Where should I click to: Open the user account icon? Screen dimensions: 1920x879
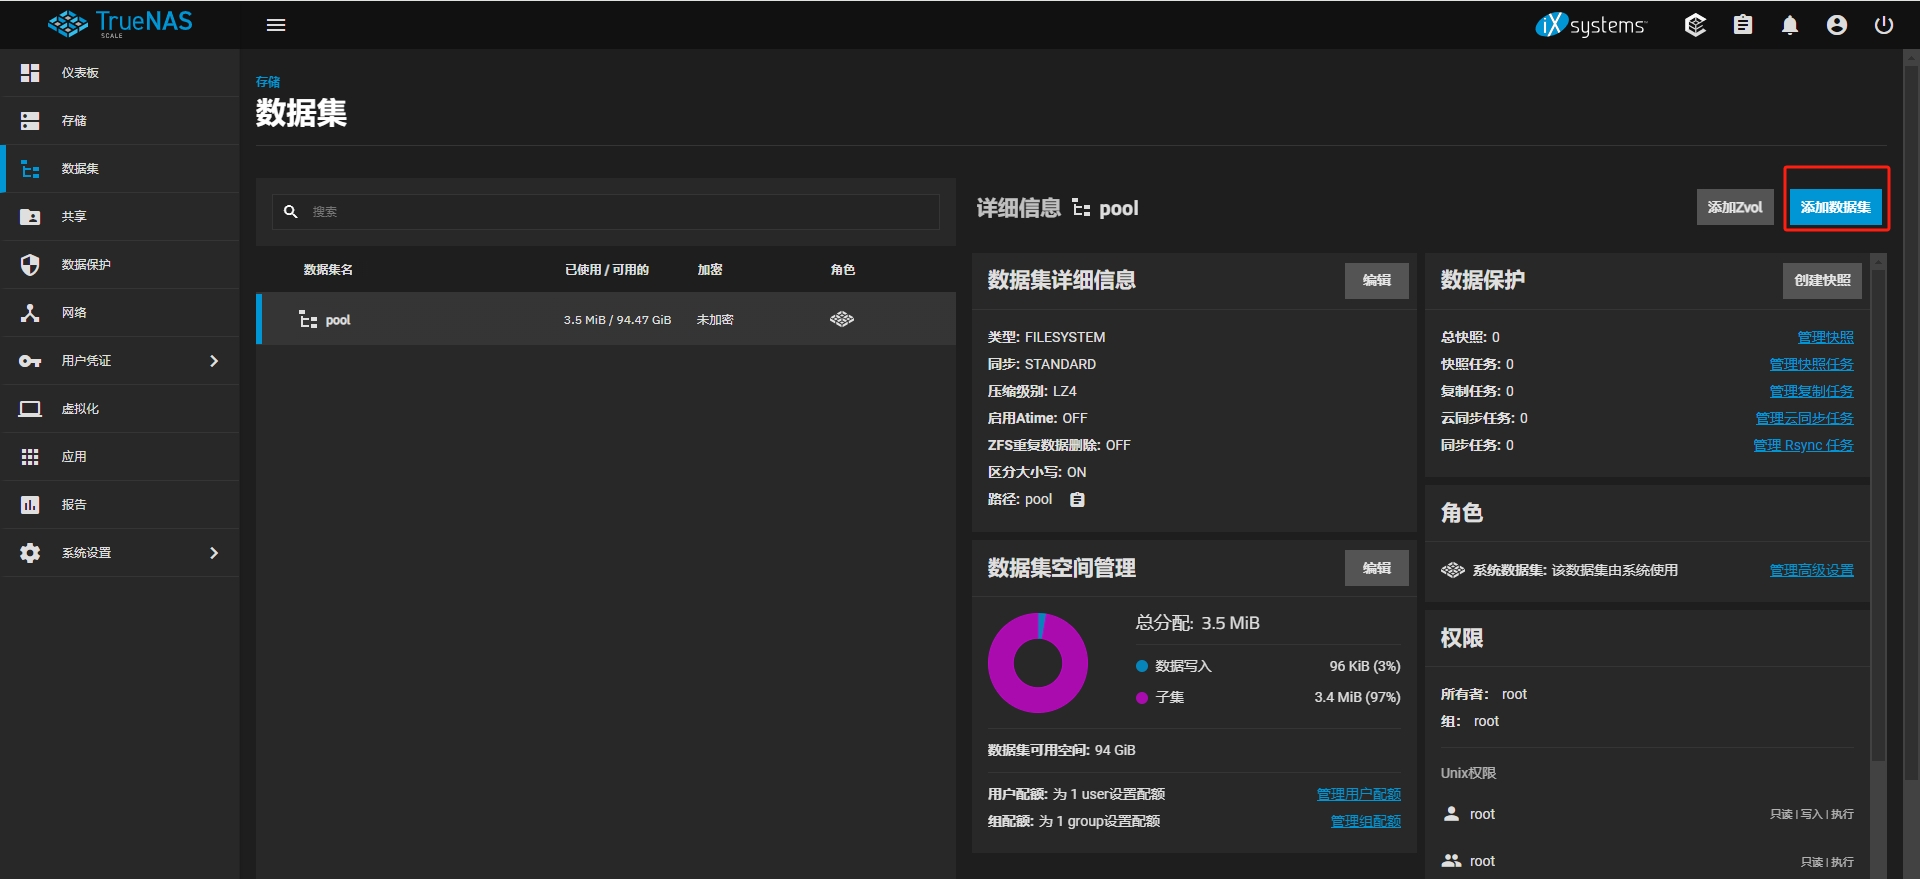(x=1837, y=25)
